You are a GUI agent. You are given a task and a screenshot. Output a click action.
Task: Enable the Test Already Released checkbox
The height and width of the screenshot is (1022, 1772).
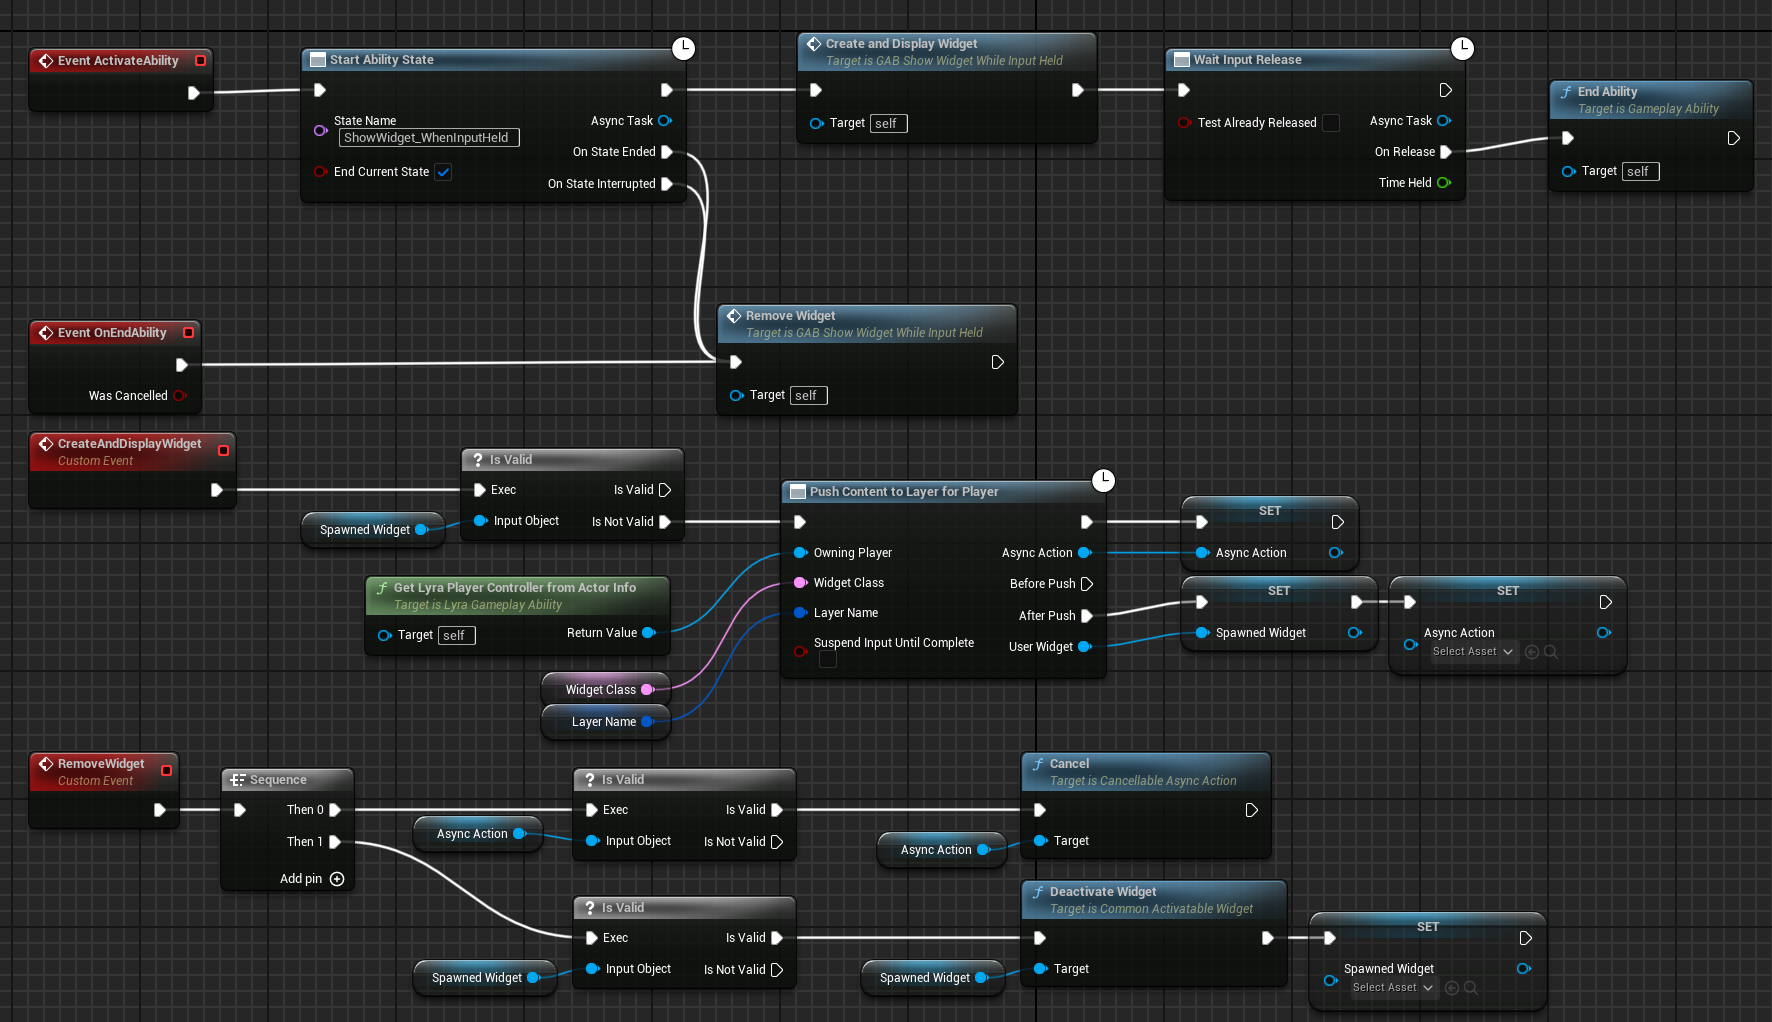point(1331,123)
